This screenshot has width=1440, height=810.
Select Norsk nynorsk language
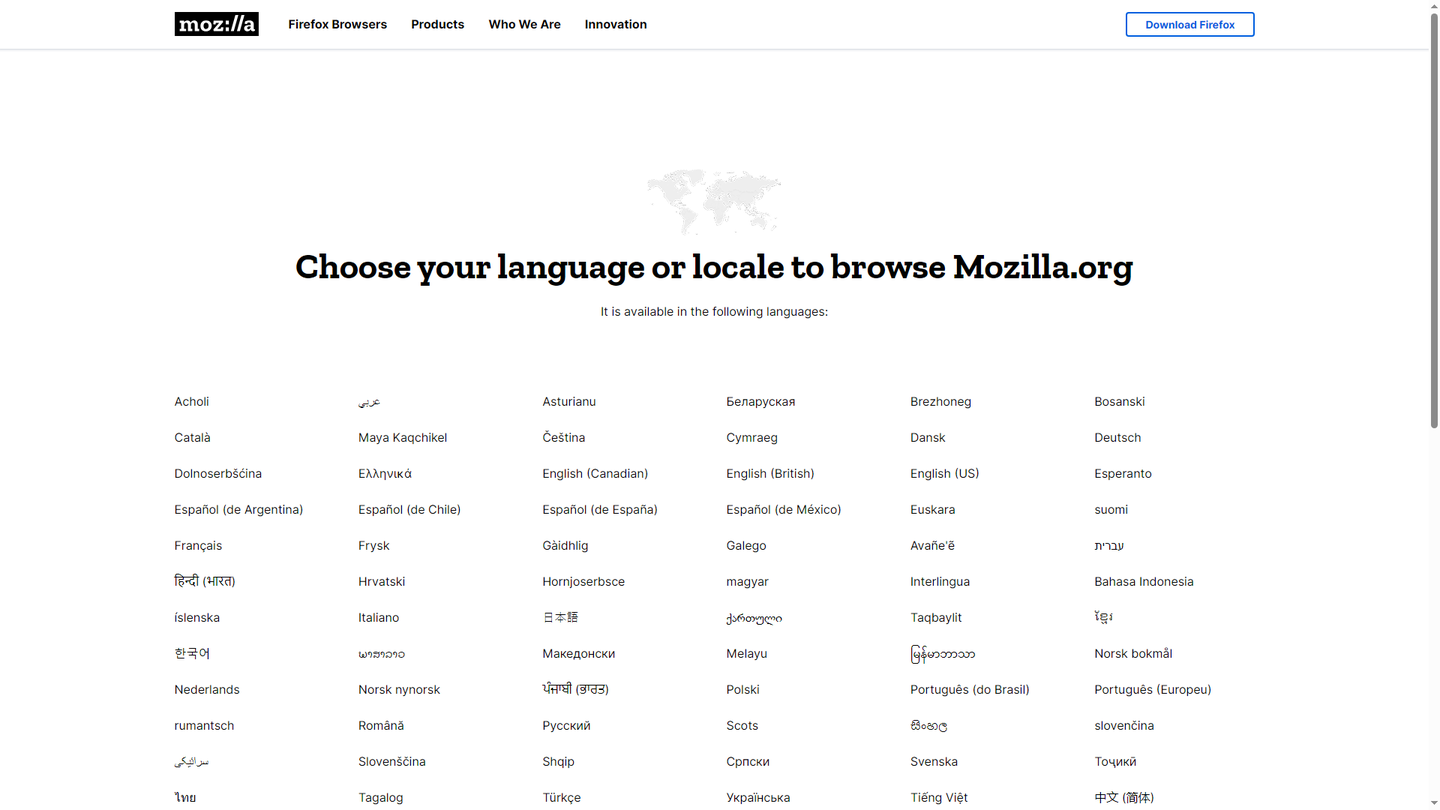pyautogui.click(x=399, y=689)
